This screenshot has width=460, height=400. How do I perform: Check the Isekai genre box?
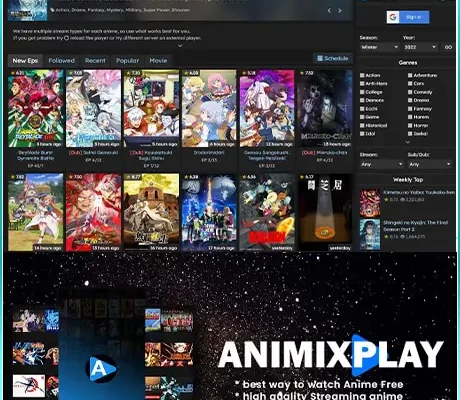(x=410, y=134)
